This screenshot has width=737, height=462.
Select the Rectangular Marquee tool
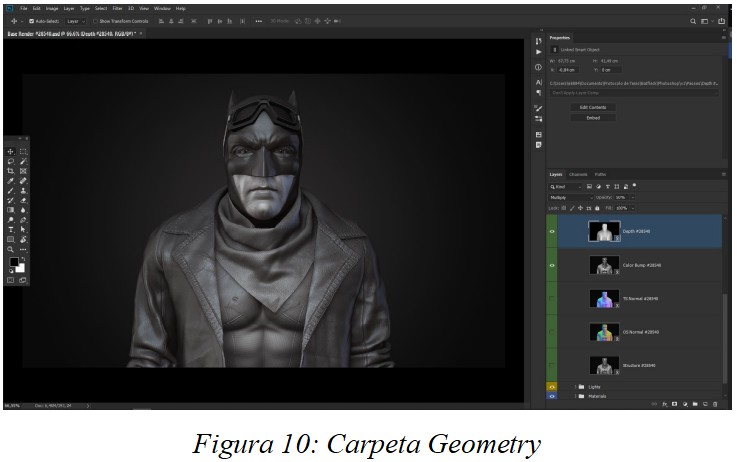pos(23,151)
